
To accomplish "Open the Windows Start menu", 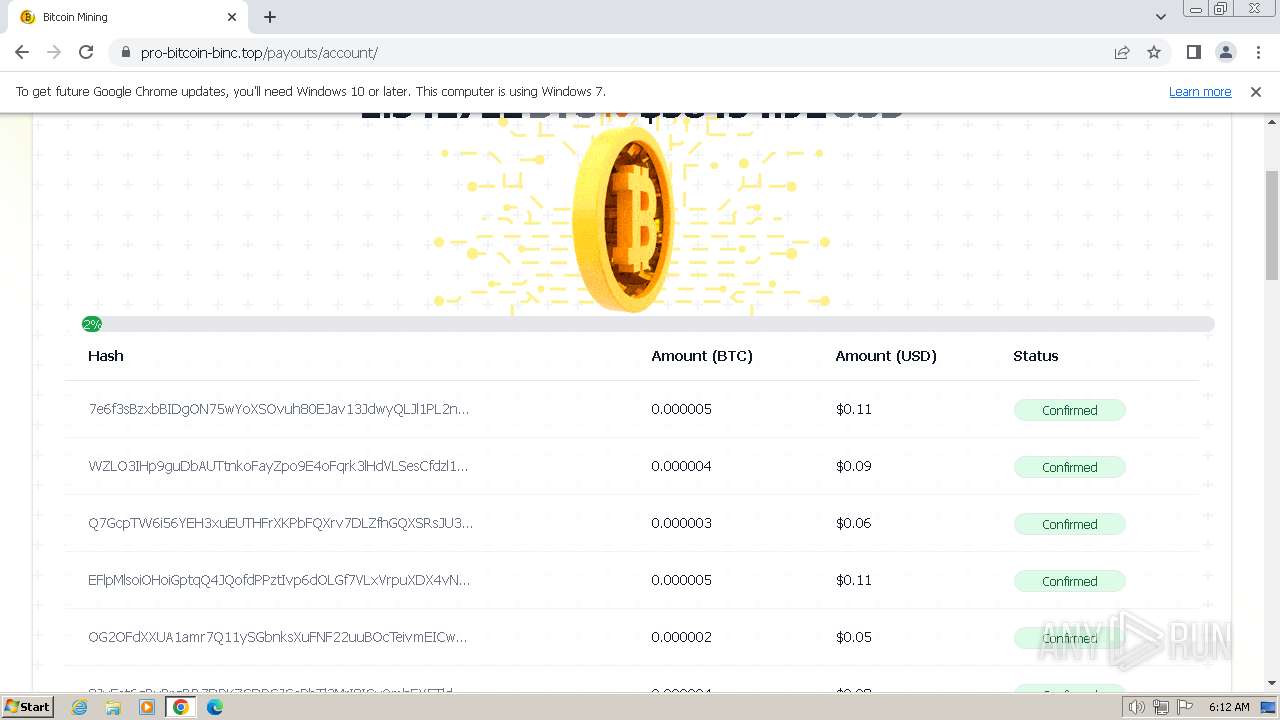I will pyautogui.click(x=27, y=707).
